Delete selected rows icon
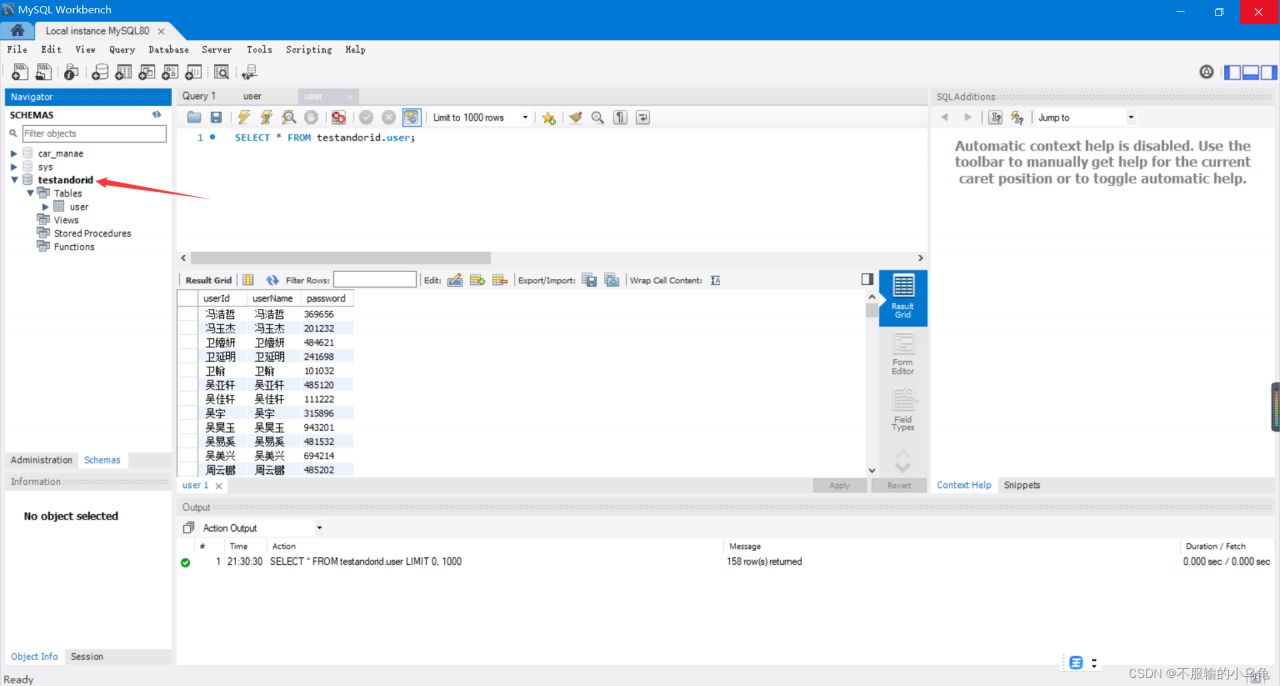 click(500, 281)
